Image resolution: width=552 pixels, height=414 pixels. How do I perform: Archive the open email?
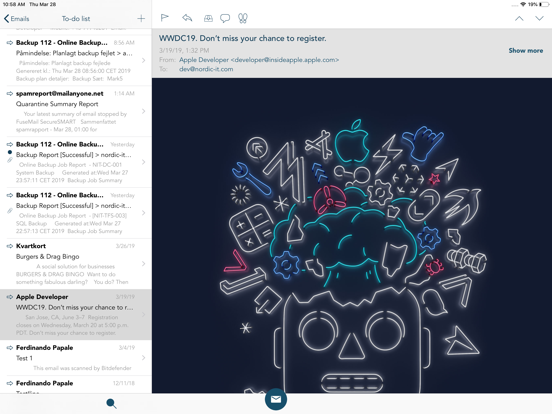click(208, 18)
